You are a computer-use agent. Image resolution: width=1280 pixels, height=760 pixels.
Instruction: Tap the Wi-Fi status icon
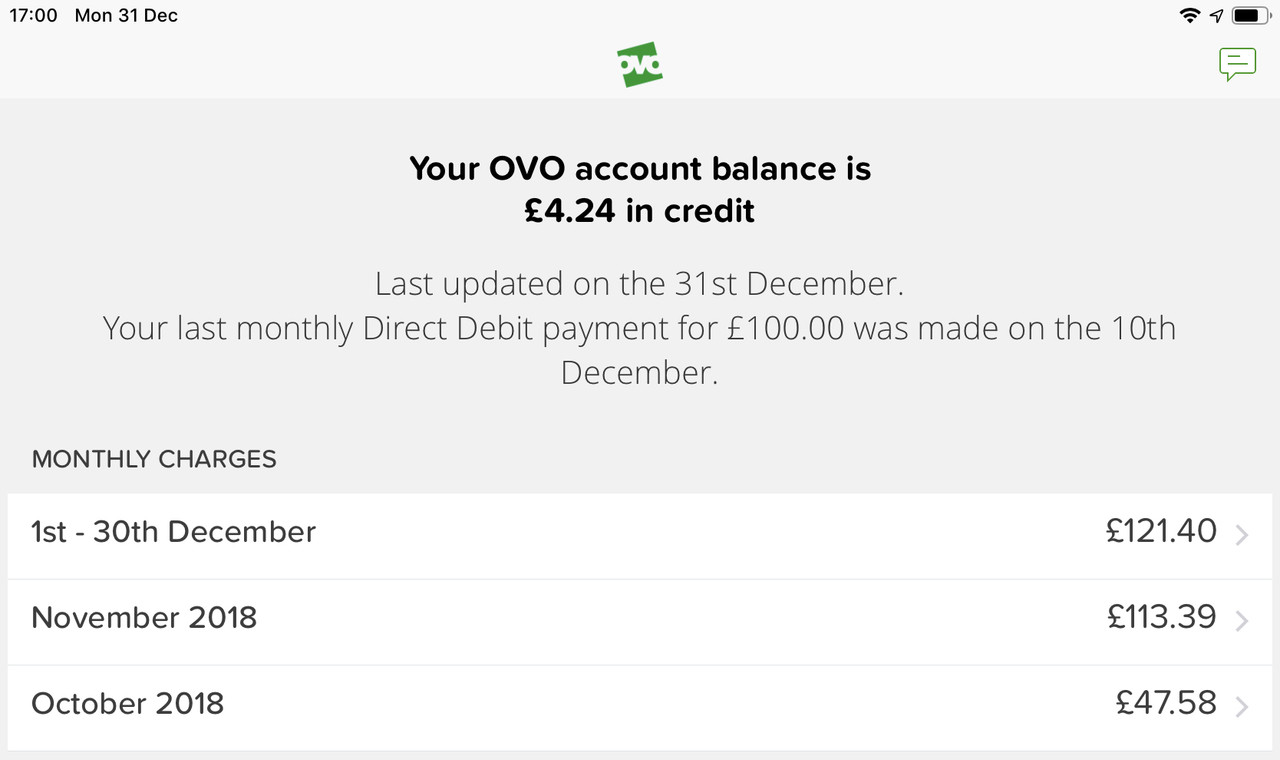pyautogui.click(x=1189, y=16)
